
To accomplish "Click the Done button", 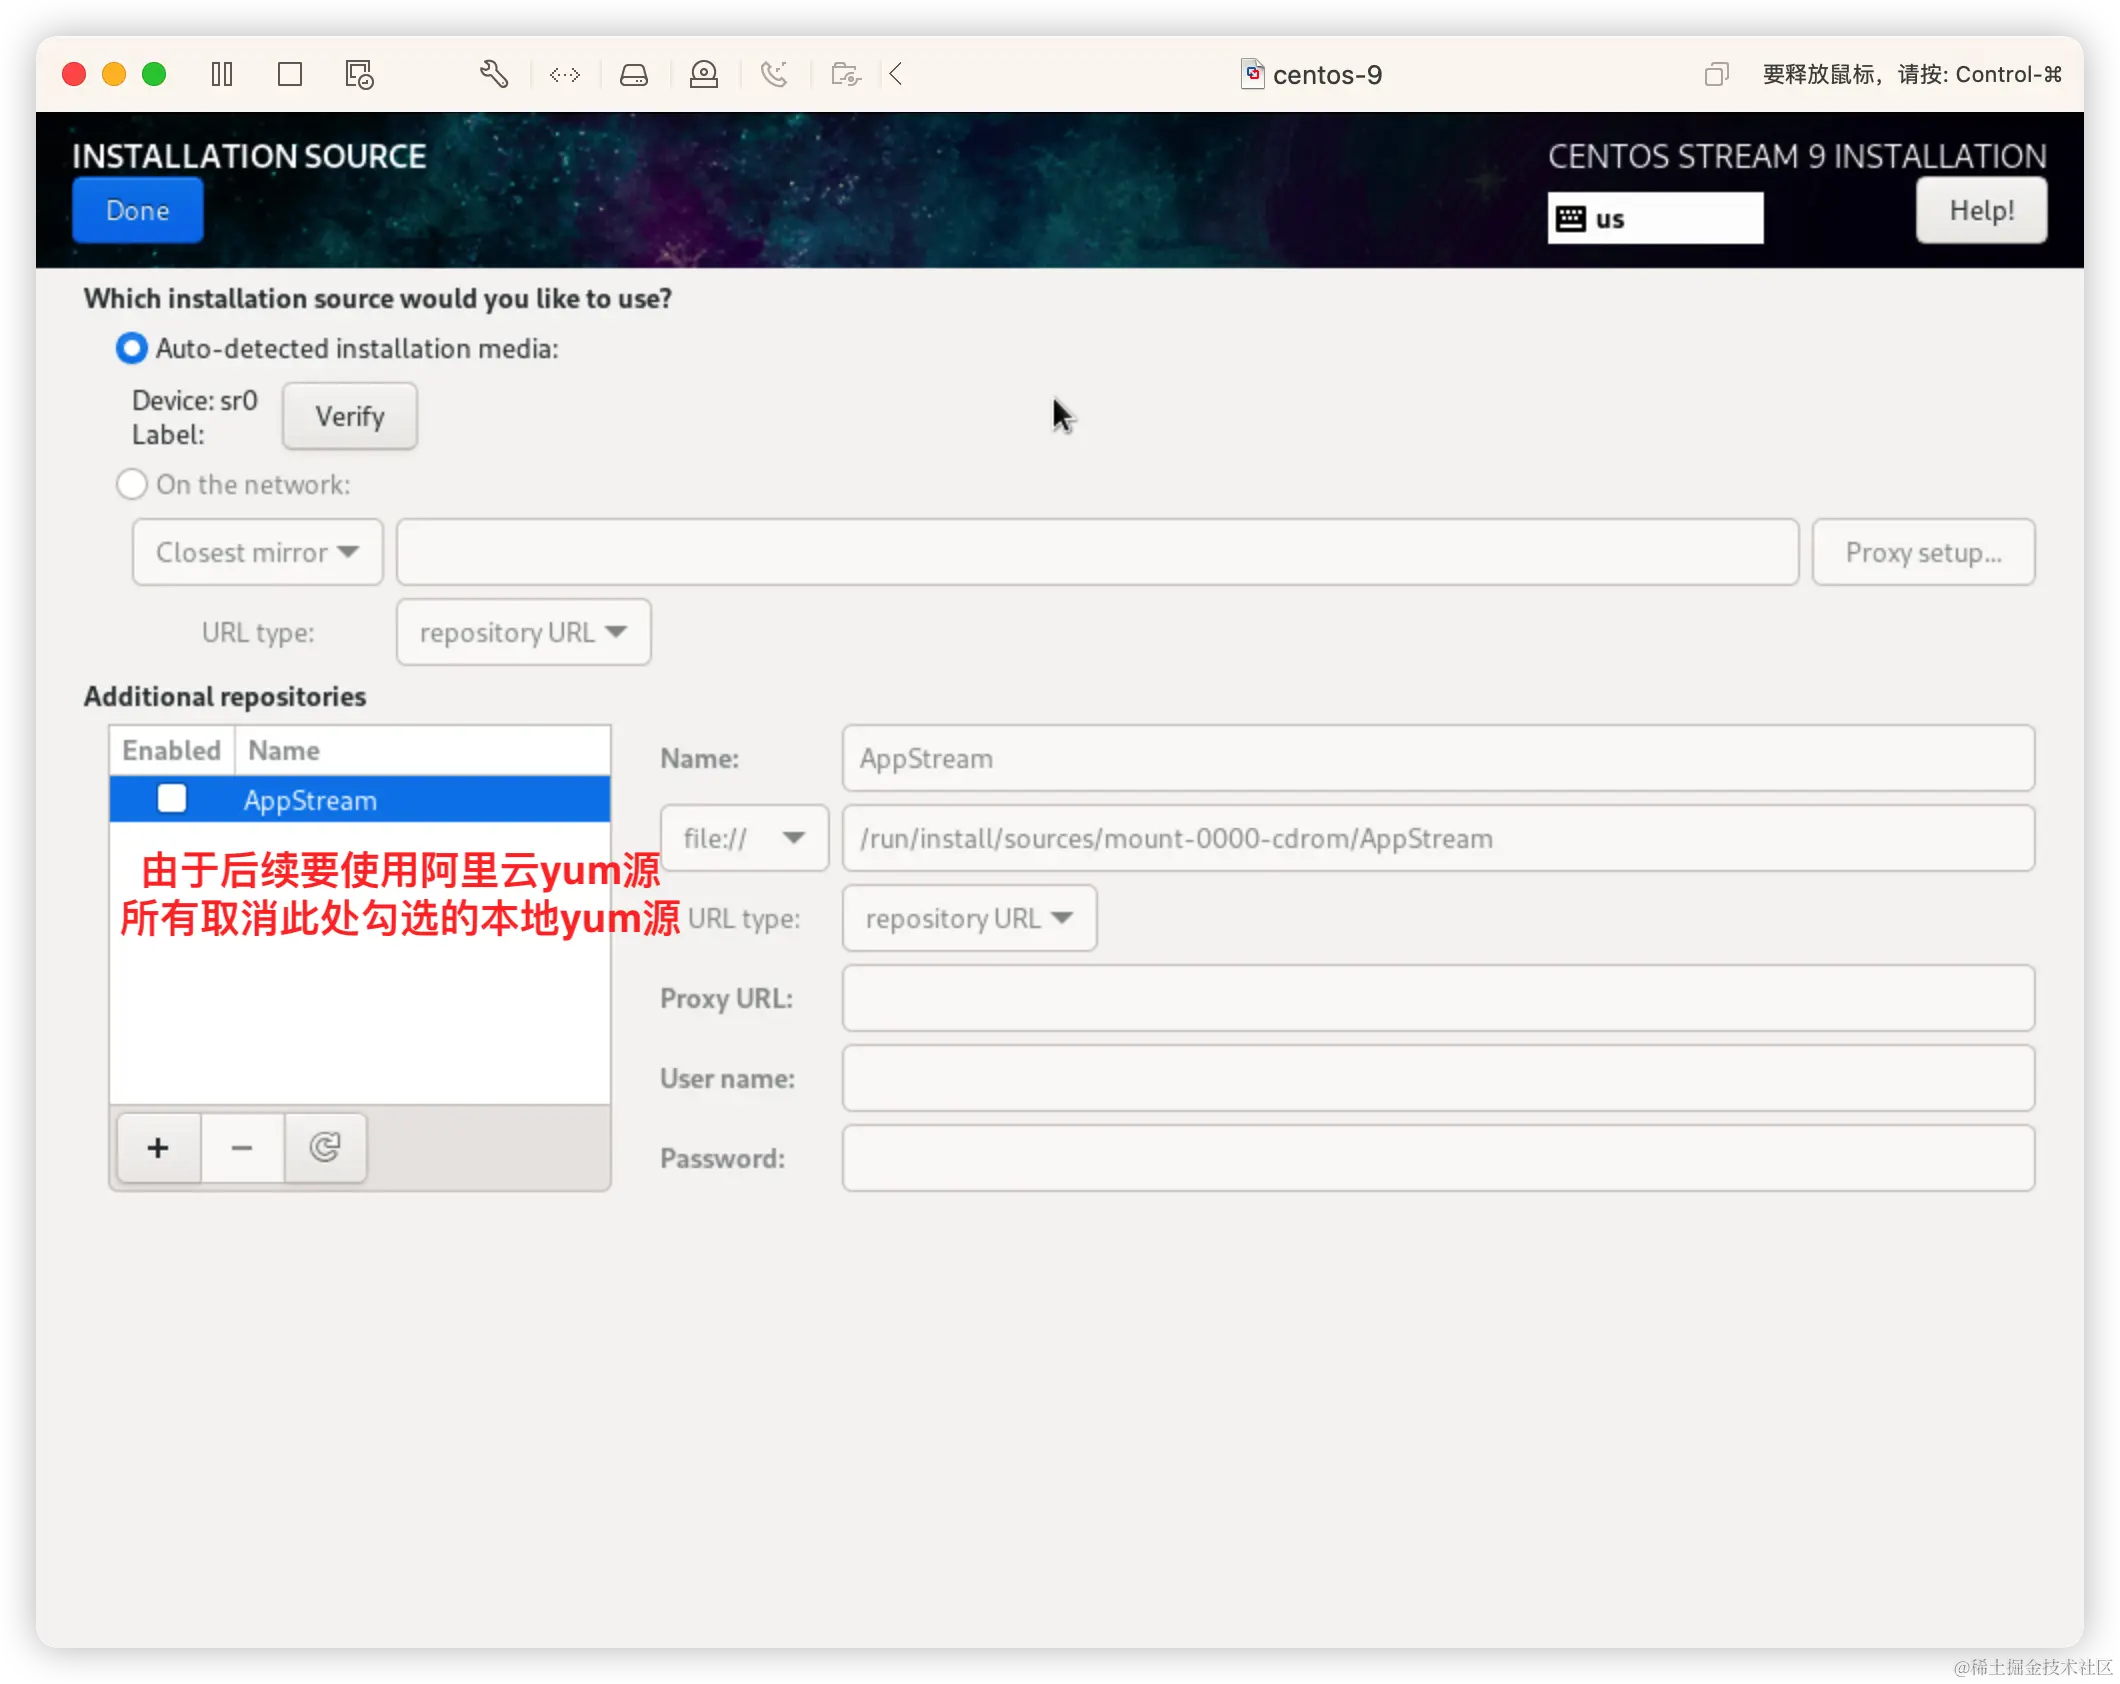I will (x=137, y=210).
